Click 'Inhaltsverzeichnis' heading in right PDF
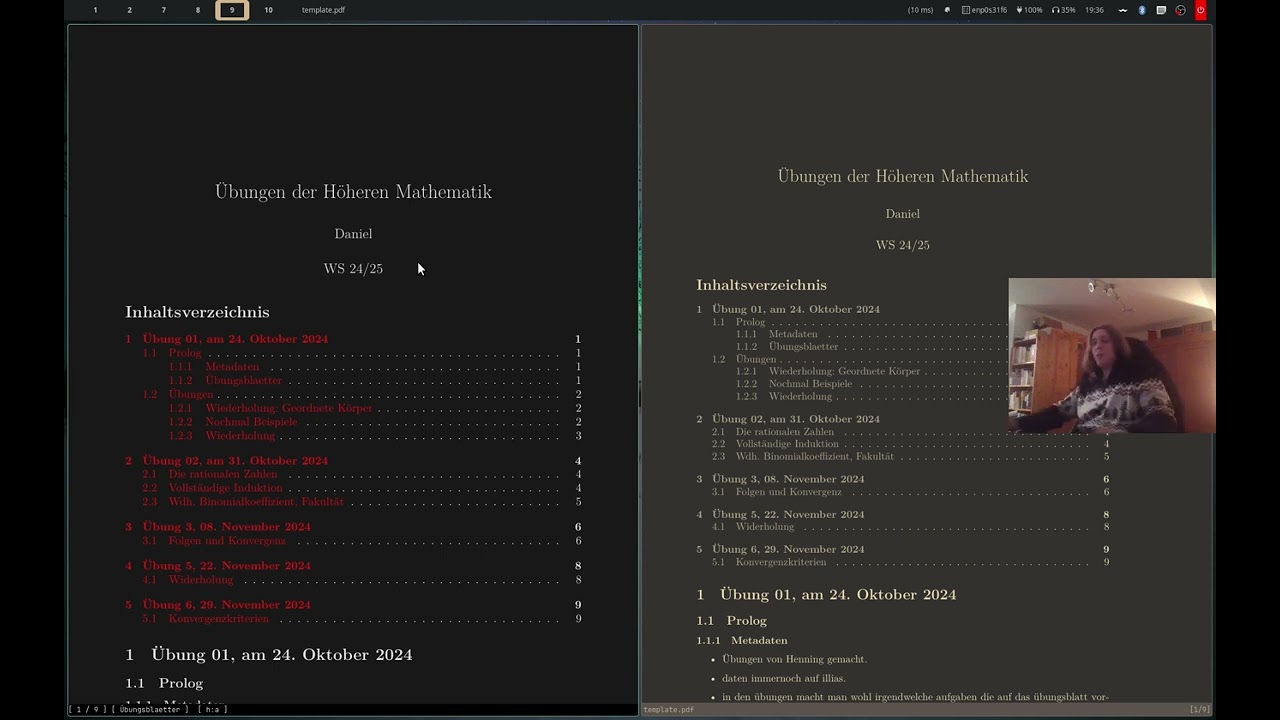 point(761,285)
